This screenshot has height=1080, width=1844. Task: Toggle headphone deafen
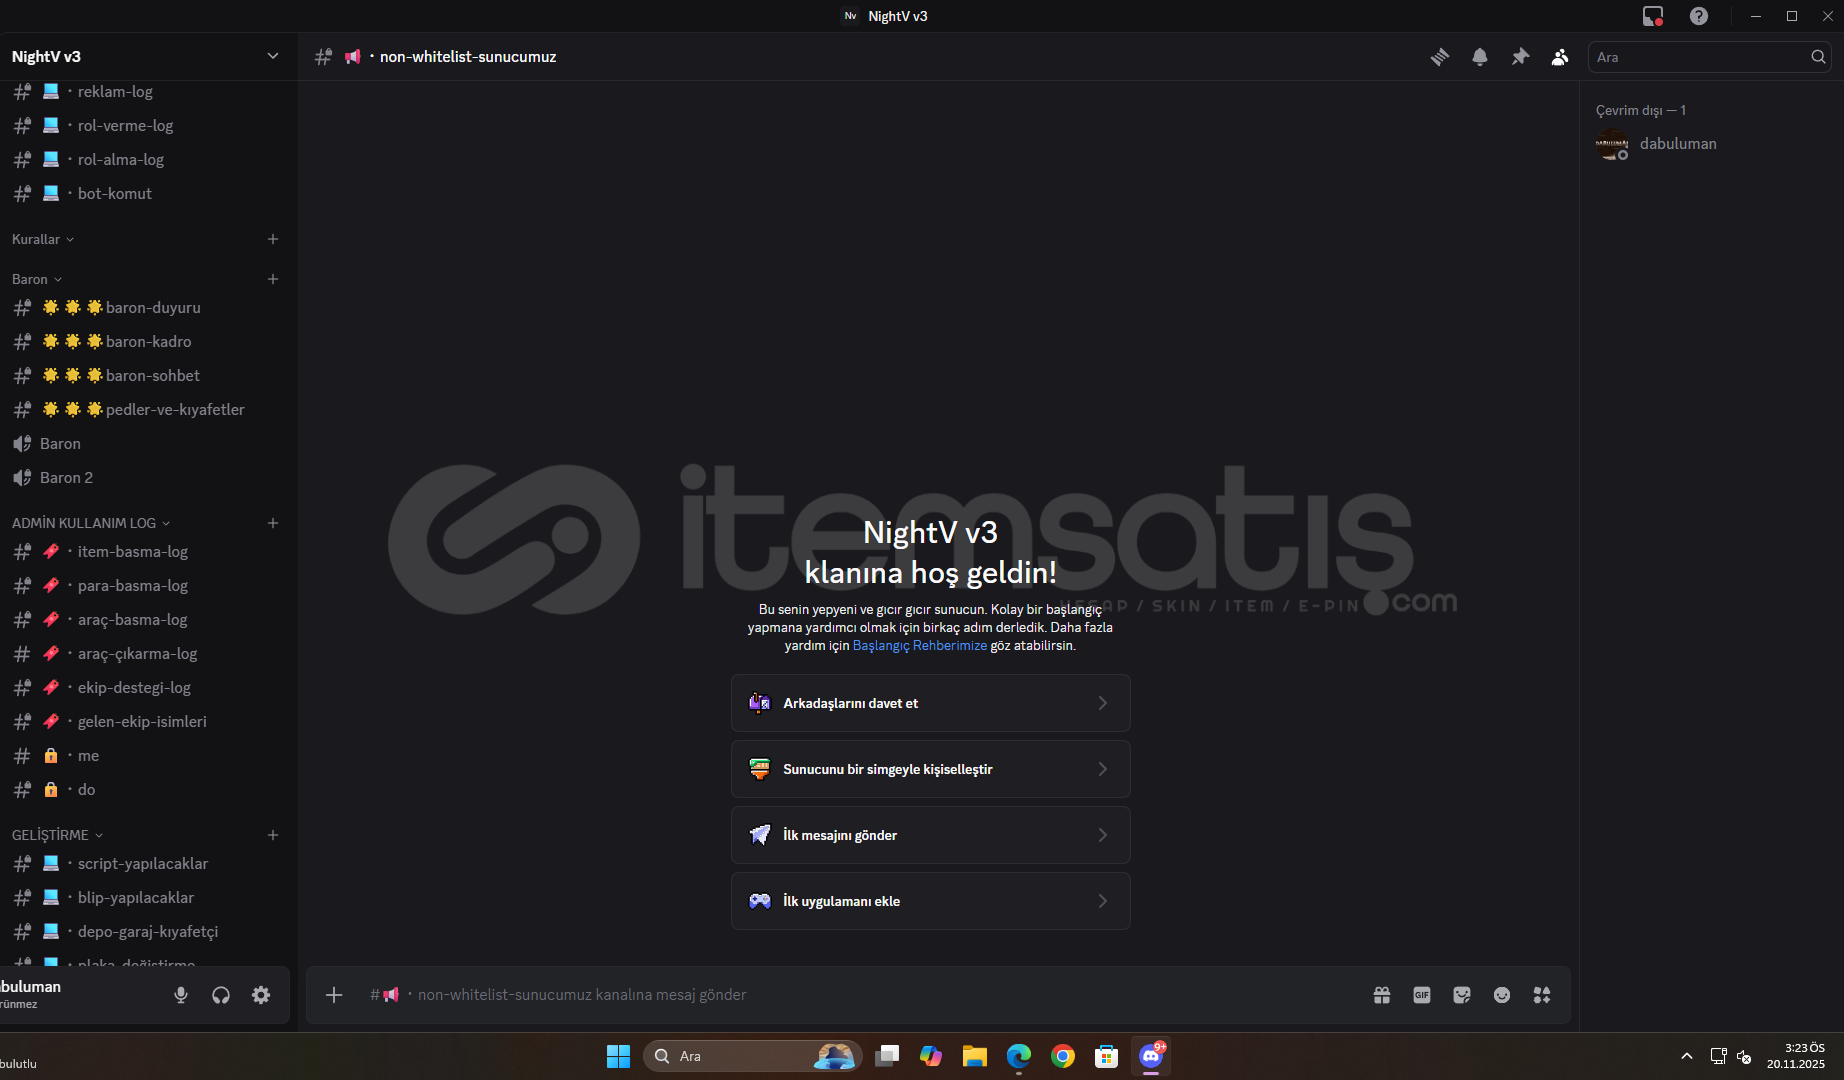click(221, 995)
